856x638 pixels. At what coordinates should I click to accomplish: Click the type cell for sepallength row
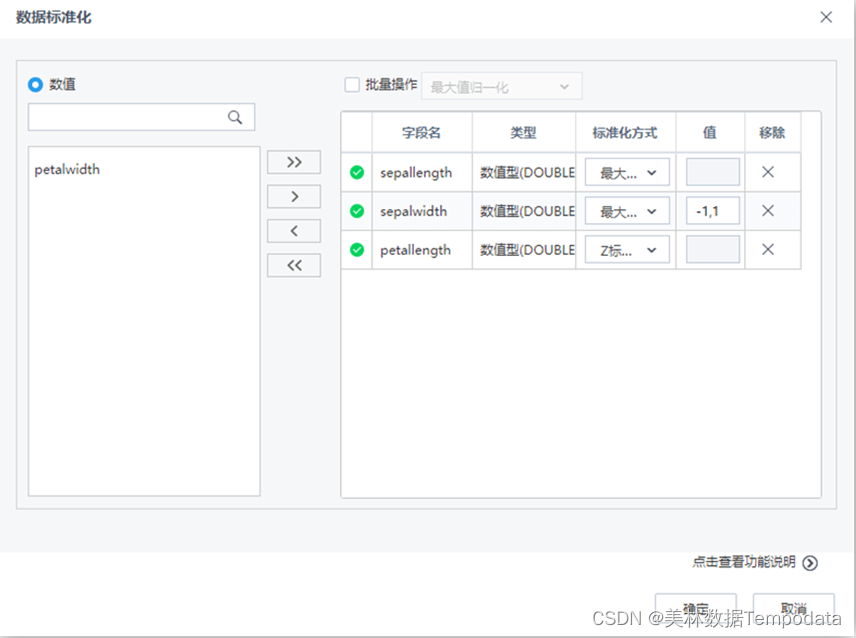[x=524, y=172]
